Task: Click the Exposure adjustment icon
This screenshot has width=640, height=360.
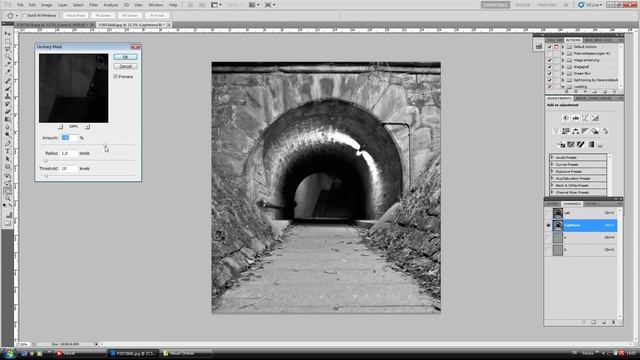Action: pos(596,118)
